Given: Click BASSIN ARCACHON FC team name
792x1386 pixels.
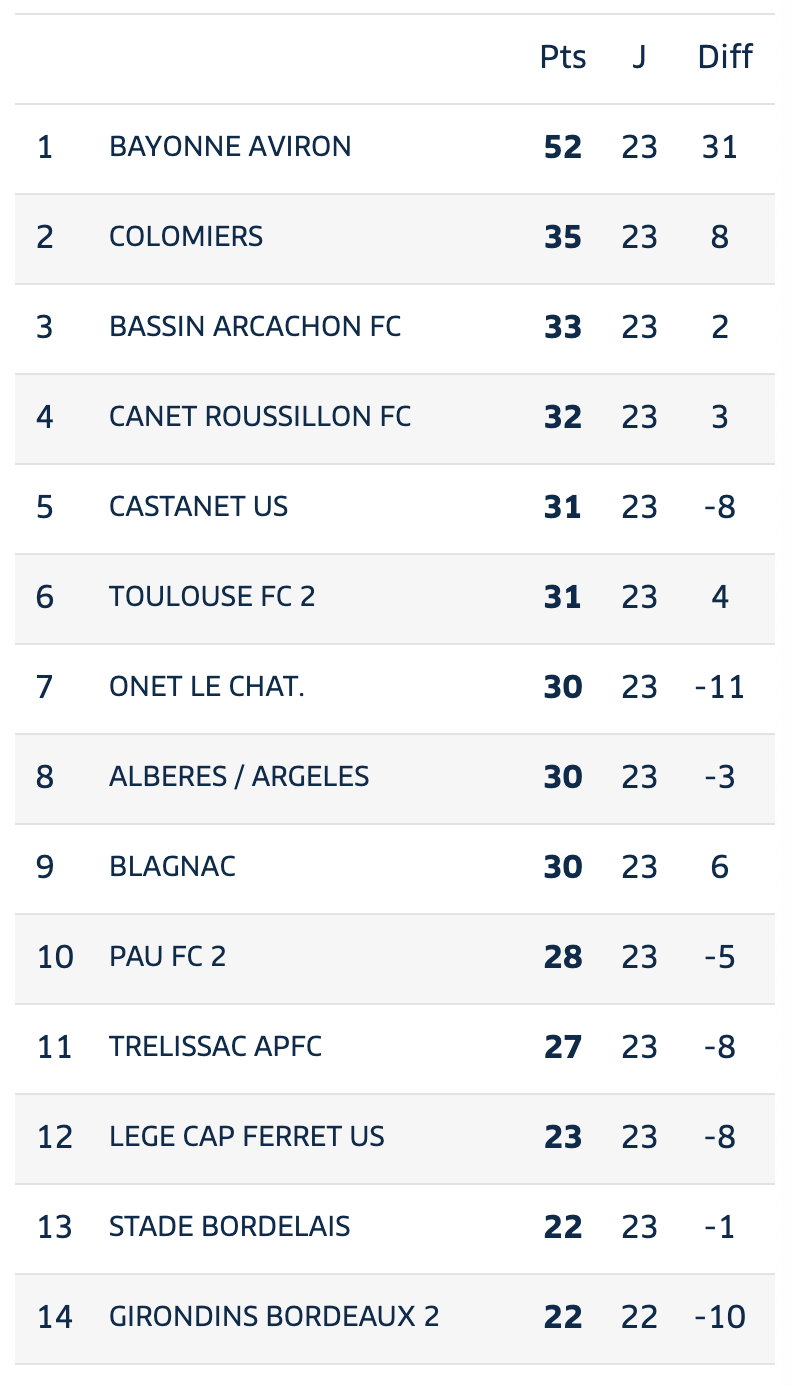Looking at the screenshot, I should coord(255,327).
